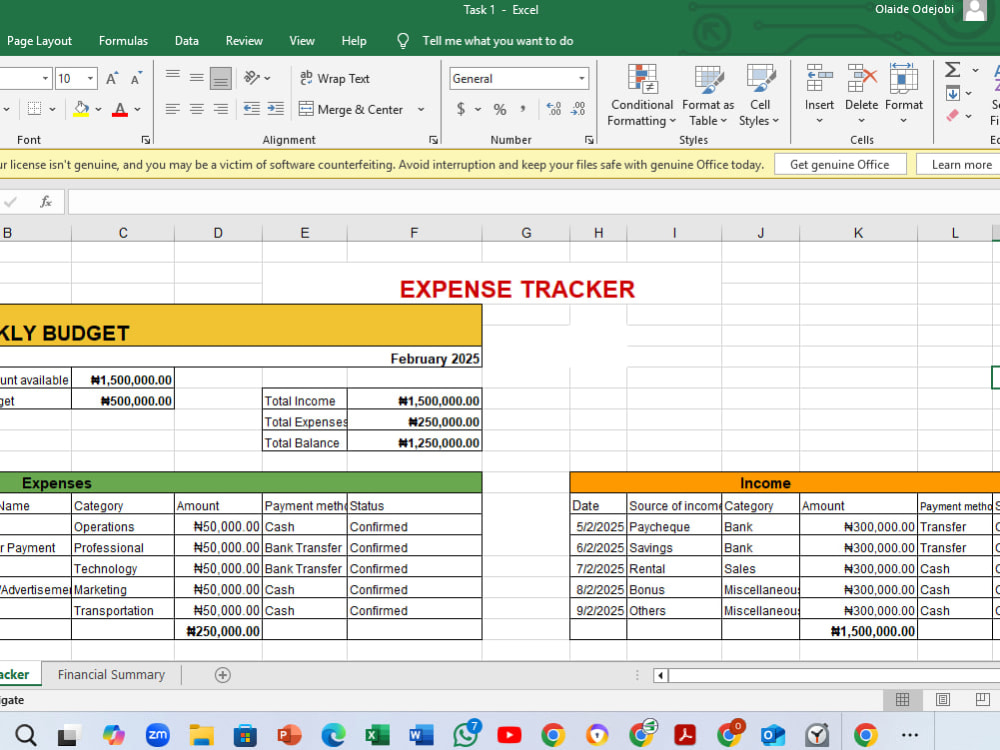The width and height of the screenshot is (1000, 750).
Task: Open the View ribbon tab
Action: pos(302,41)
